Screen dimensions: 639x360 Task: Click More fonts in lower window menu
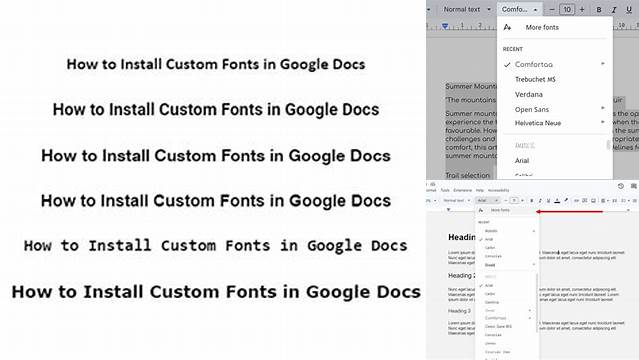(500, 210)
